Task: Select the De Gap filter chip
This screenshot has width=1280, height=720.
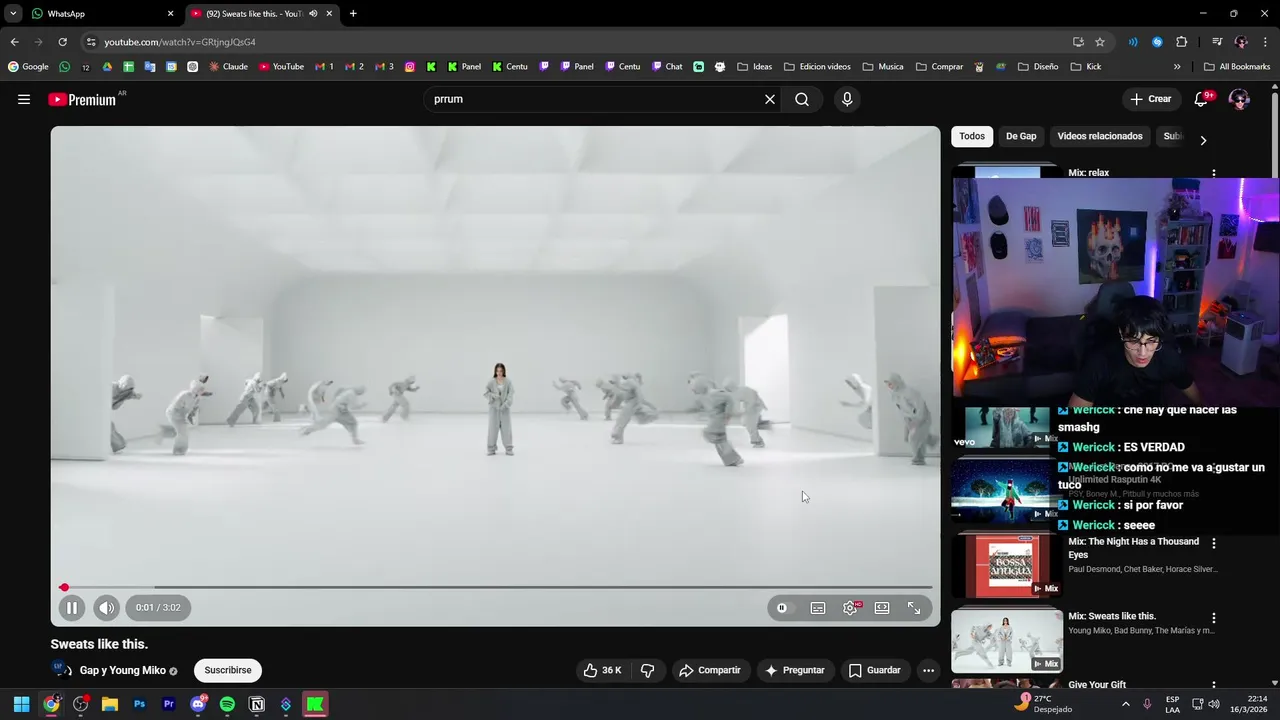Action: tap(1021, 136)
